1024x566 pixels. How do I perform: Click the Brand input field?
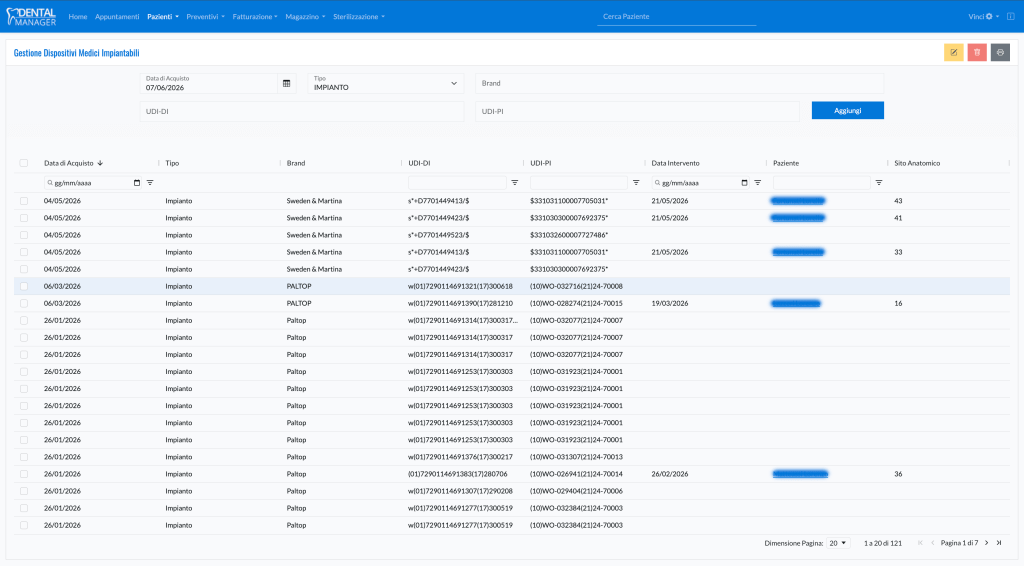(x=679, y=84)
